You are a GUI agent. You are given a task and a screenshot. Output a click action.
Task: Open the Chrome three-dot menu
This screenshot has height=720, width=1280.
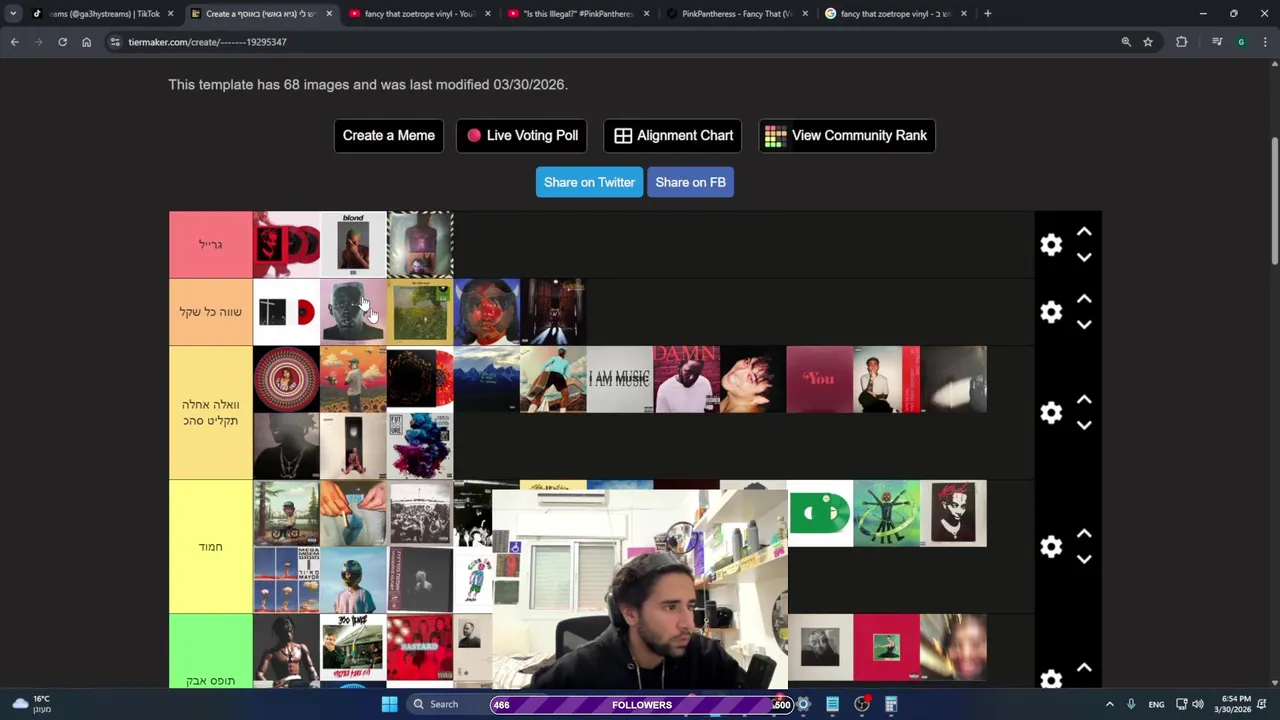[x=1265, y=42]
